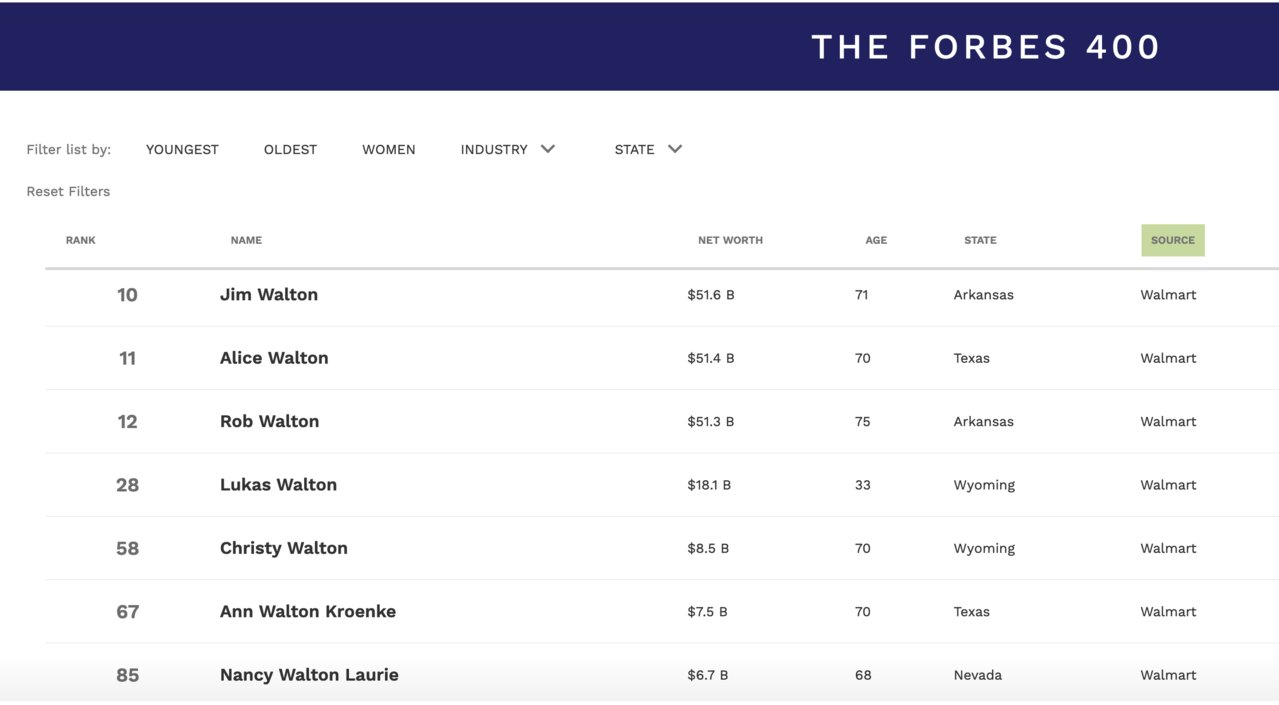Open Christy Walton's entry
The image size is (1279, 705).
284,548
